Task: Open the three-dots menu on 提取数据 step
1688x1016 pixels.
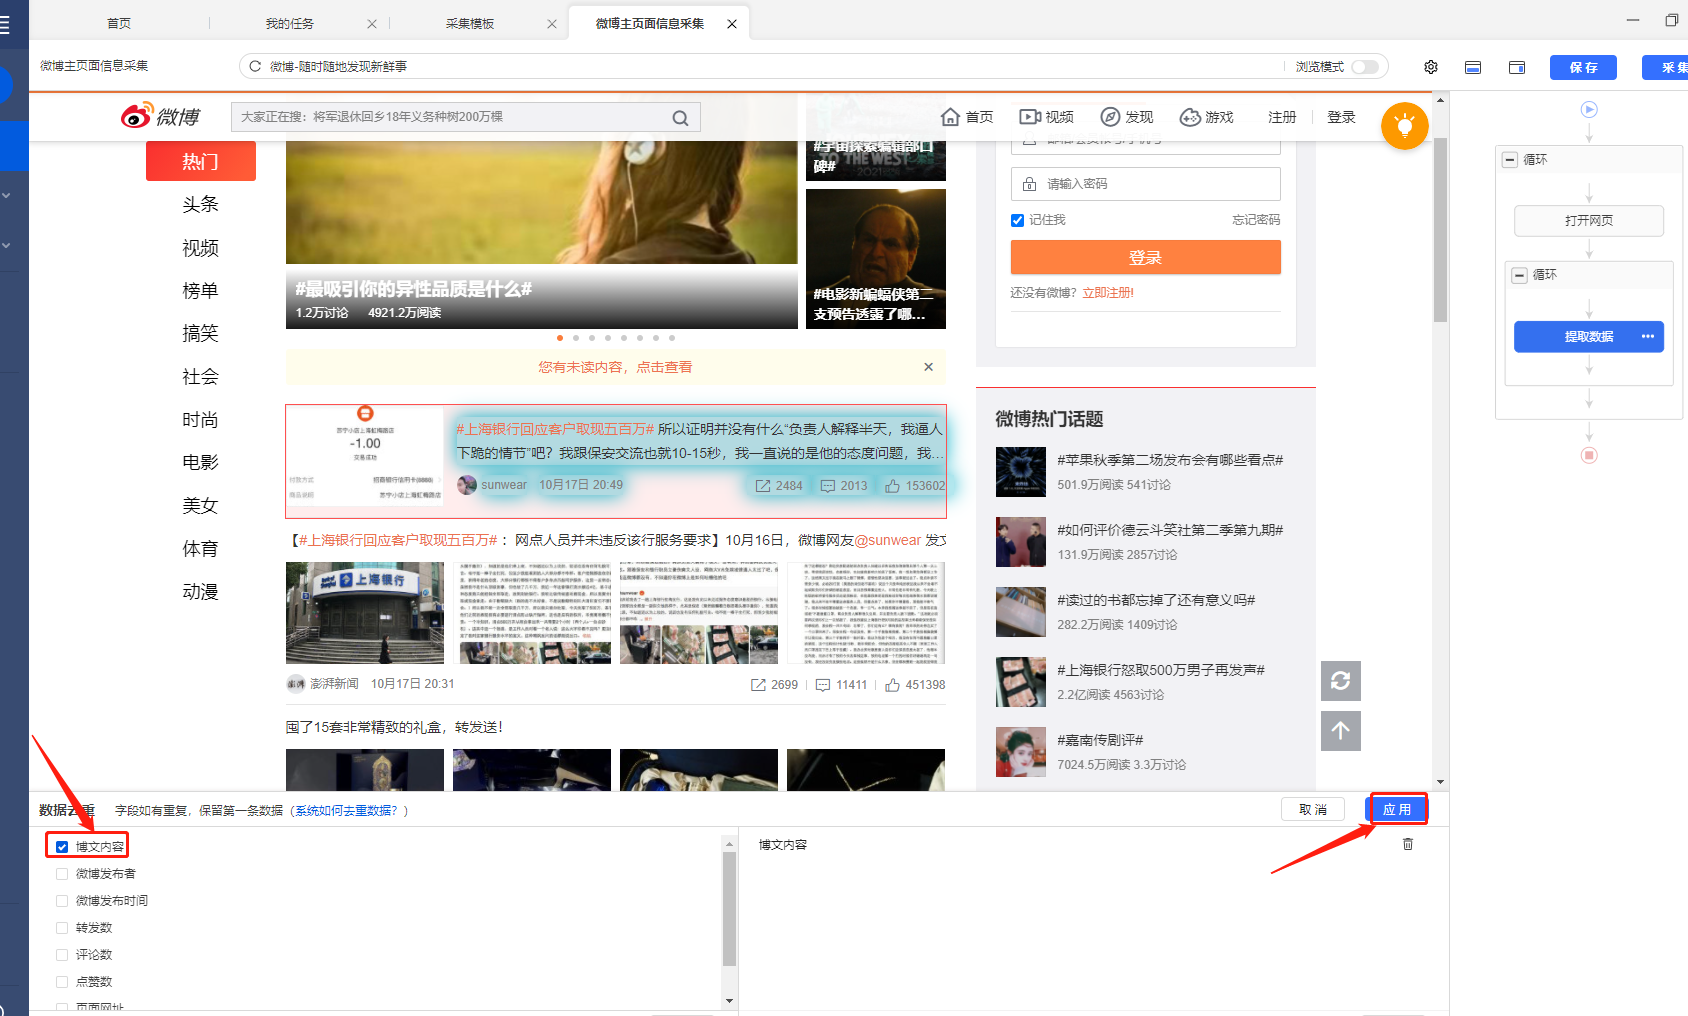Action: point(1648,337)
